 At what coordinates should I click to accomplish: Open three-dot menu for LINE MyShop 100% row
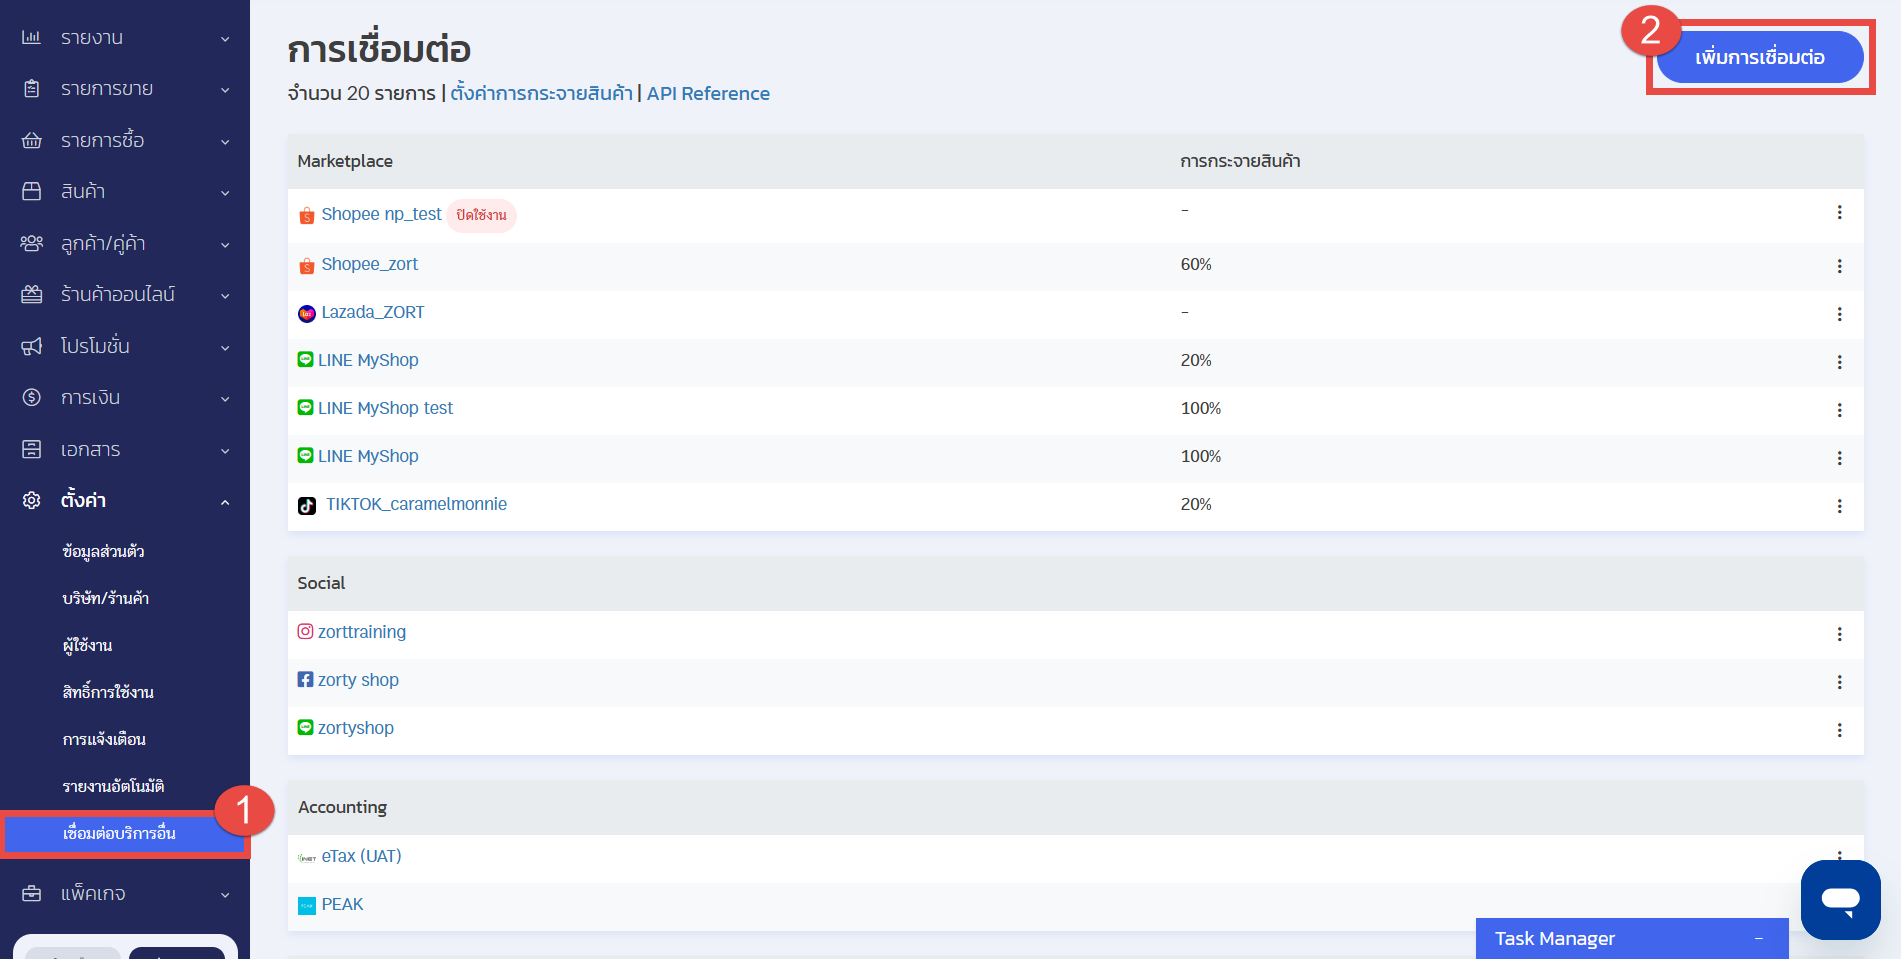point(1839,458)
